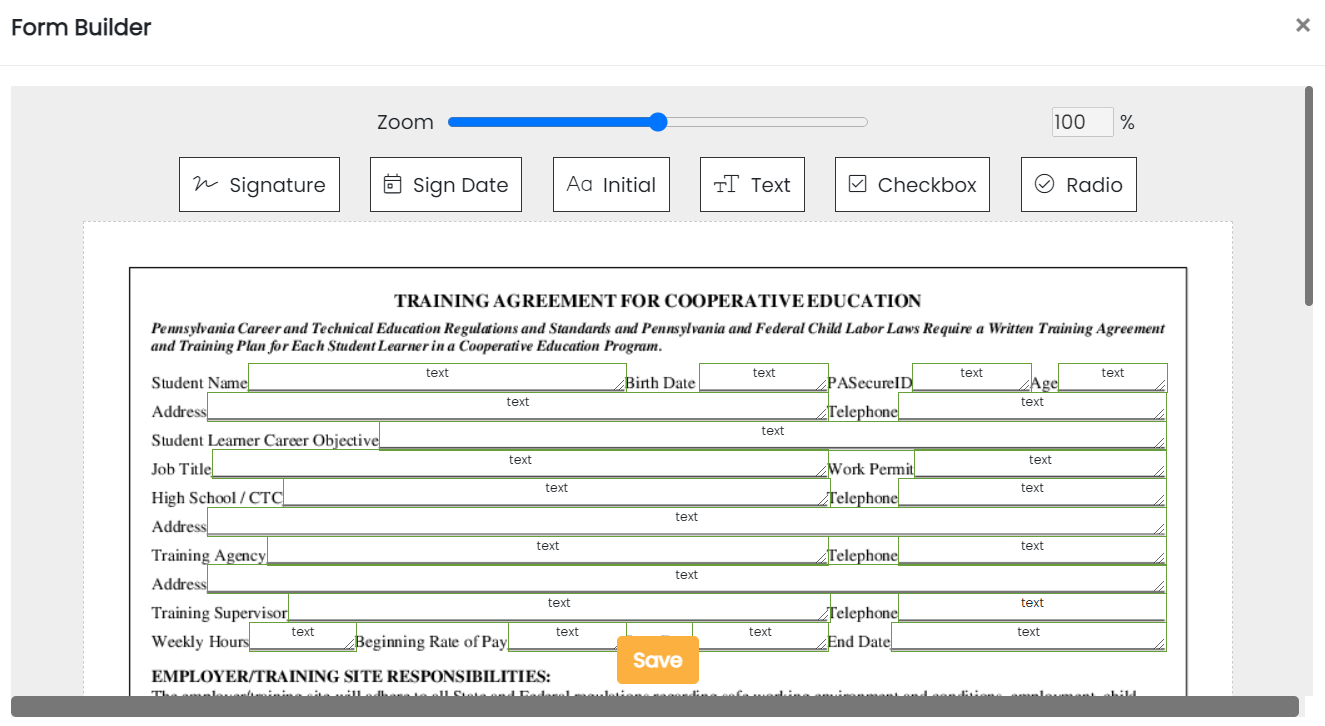Click the 'TRAINING AGREEMENT FOR COOPERATIVE EDUCATION' heading
Viewport: 1325px width, 726px height.
coord(658,301)
